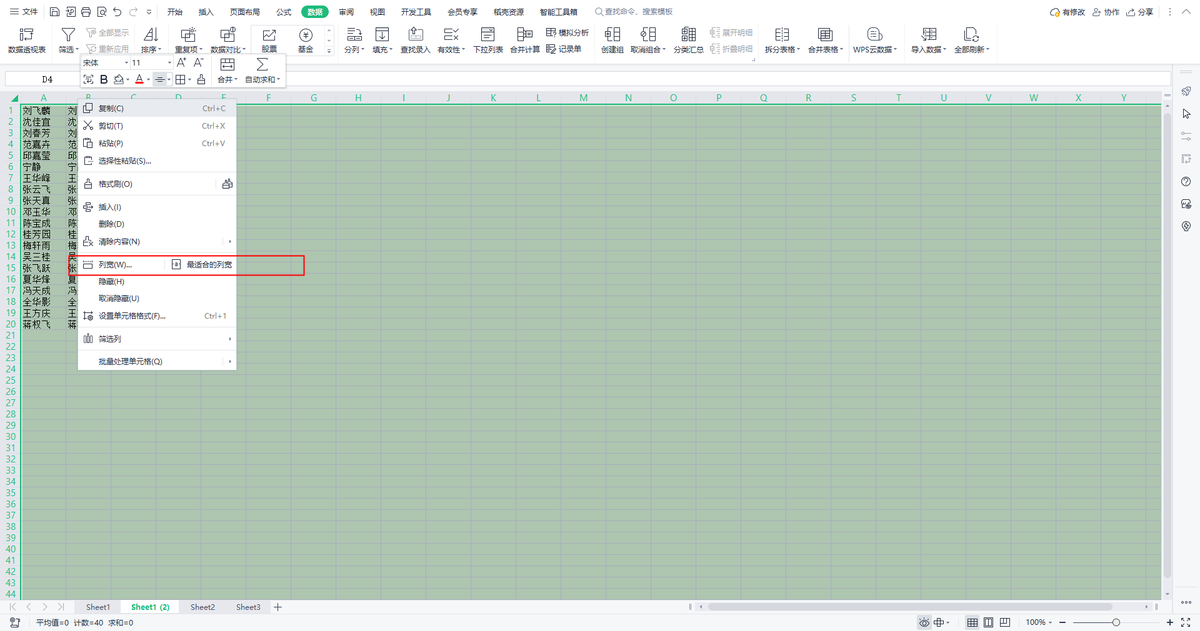
Task: Open WPS云数据 cloud data
Action: point(875,41)
